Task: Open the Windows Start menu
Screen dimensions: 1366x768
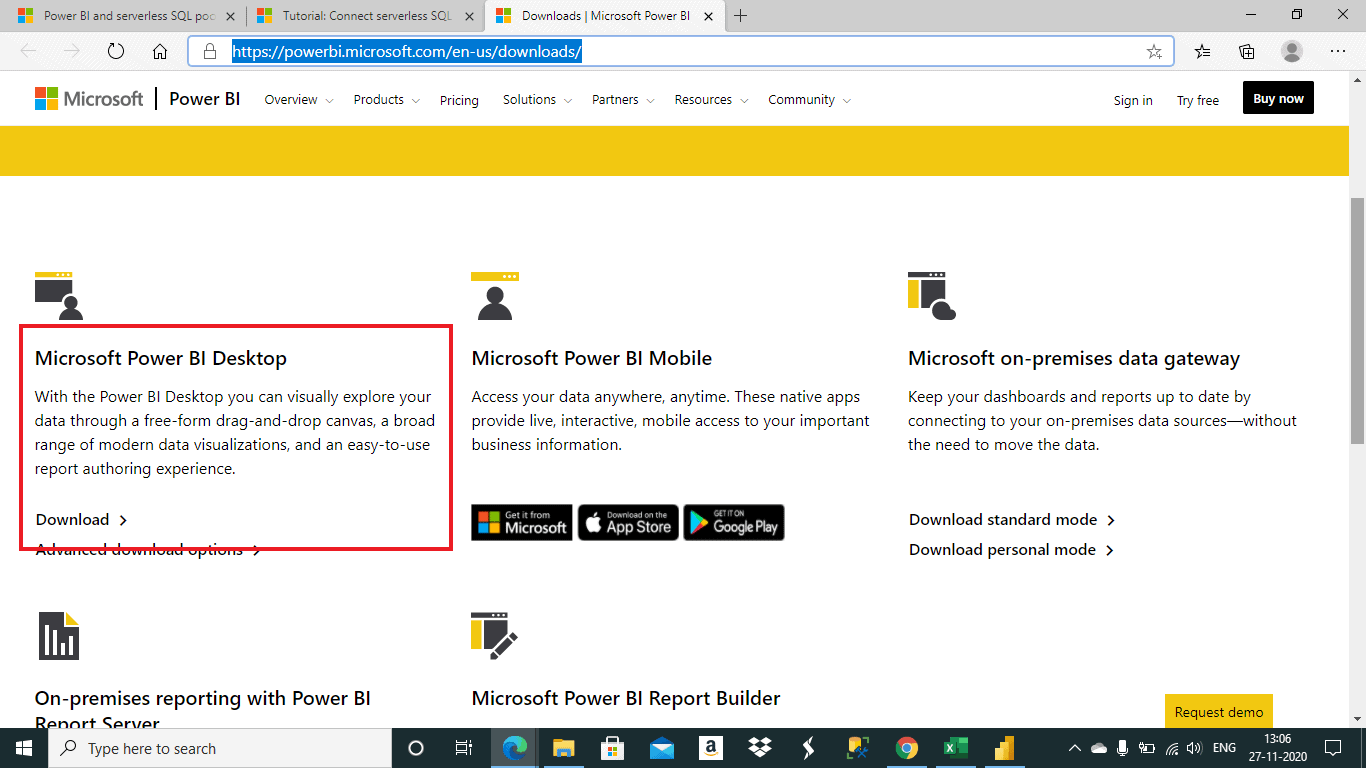Action: coord(23,748)
